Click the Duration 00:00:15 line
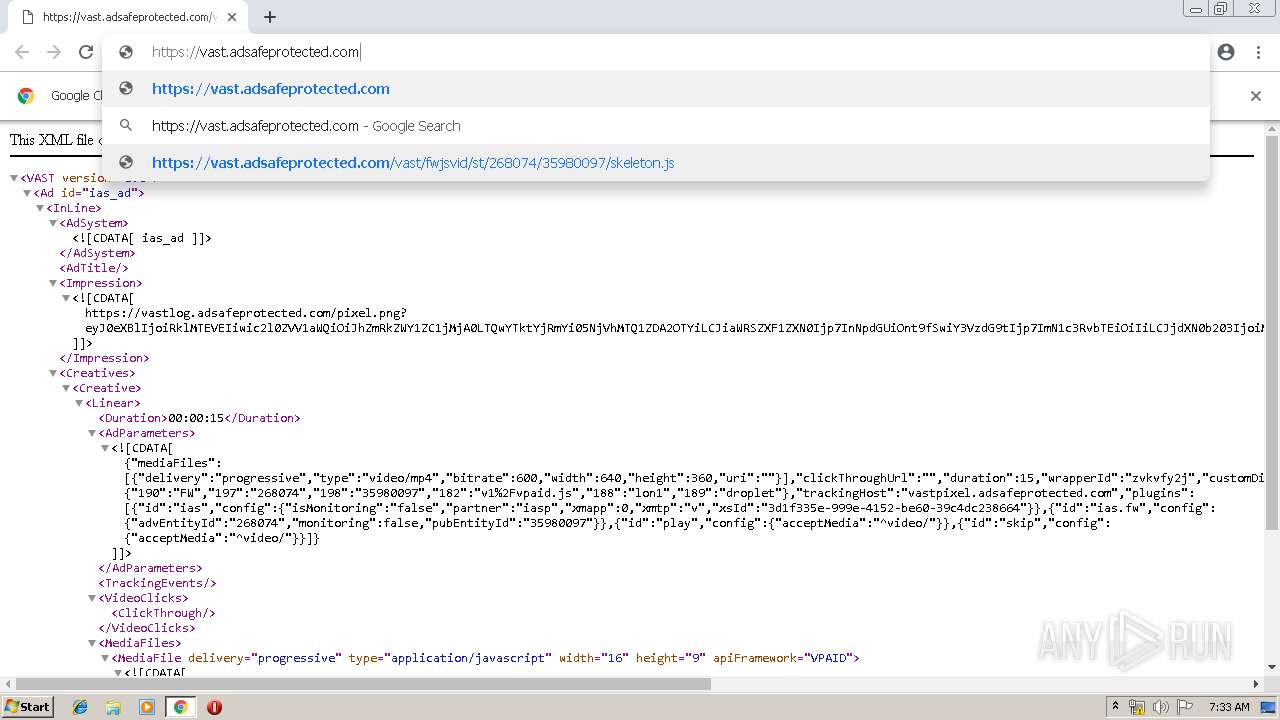The width and height of the screenshot is (1280, 720). [x=199, y=418]
